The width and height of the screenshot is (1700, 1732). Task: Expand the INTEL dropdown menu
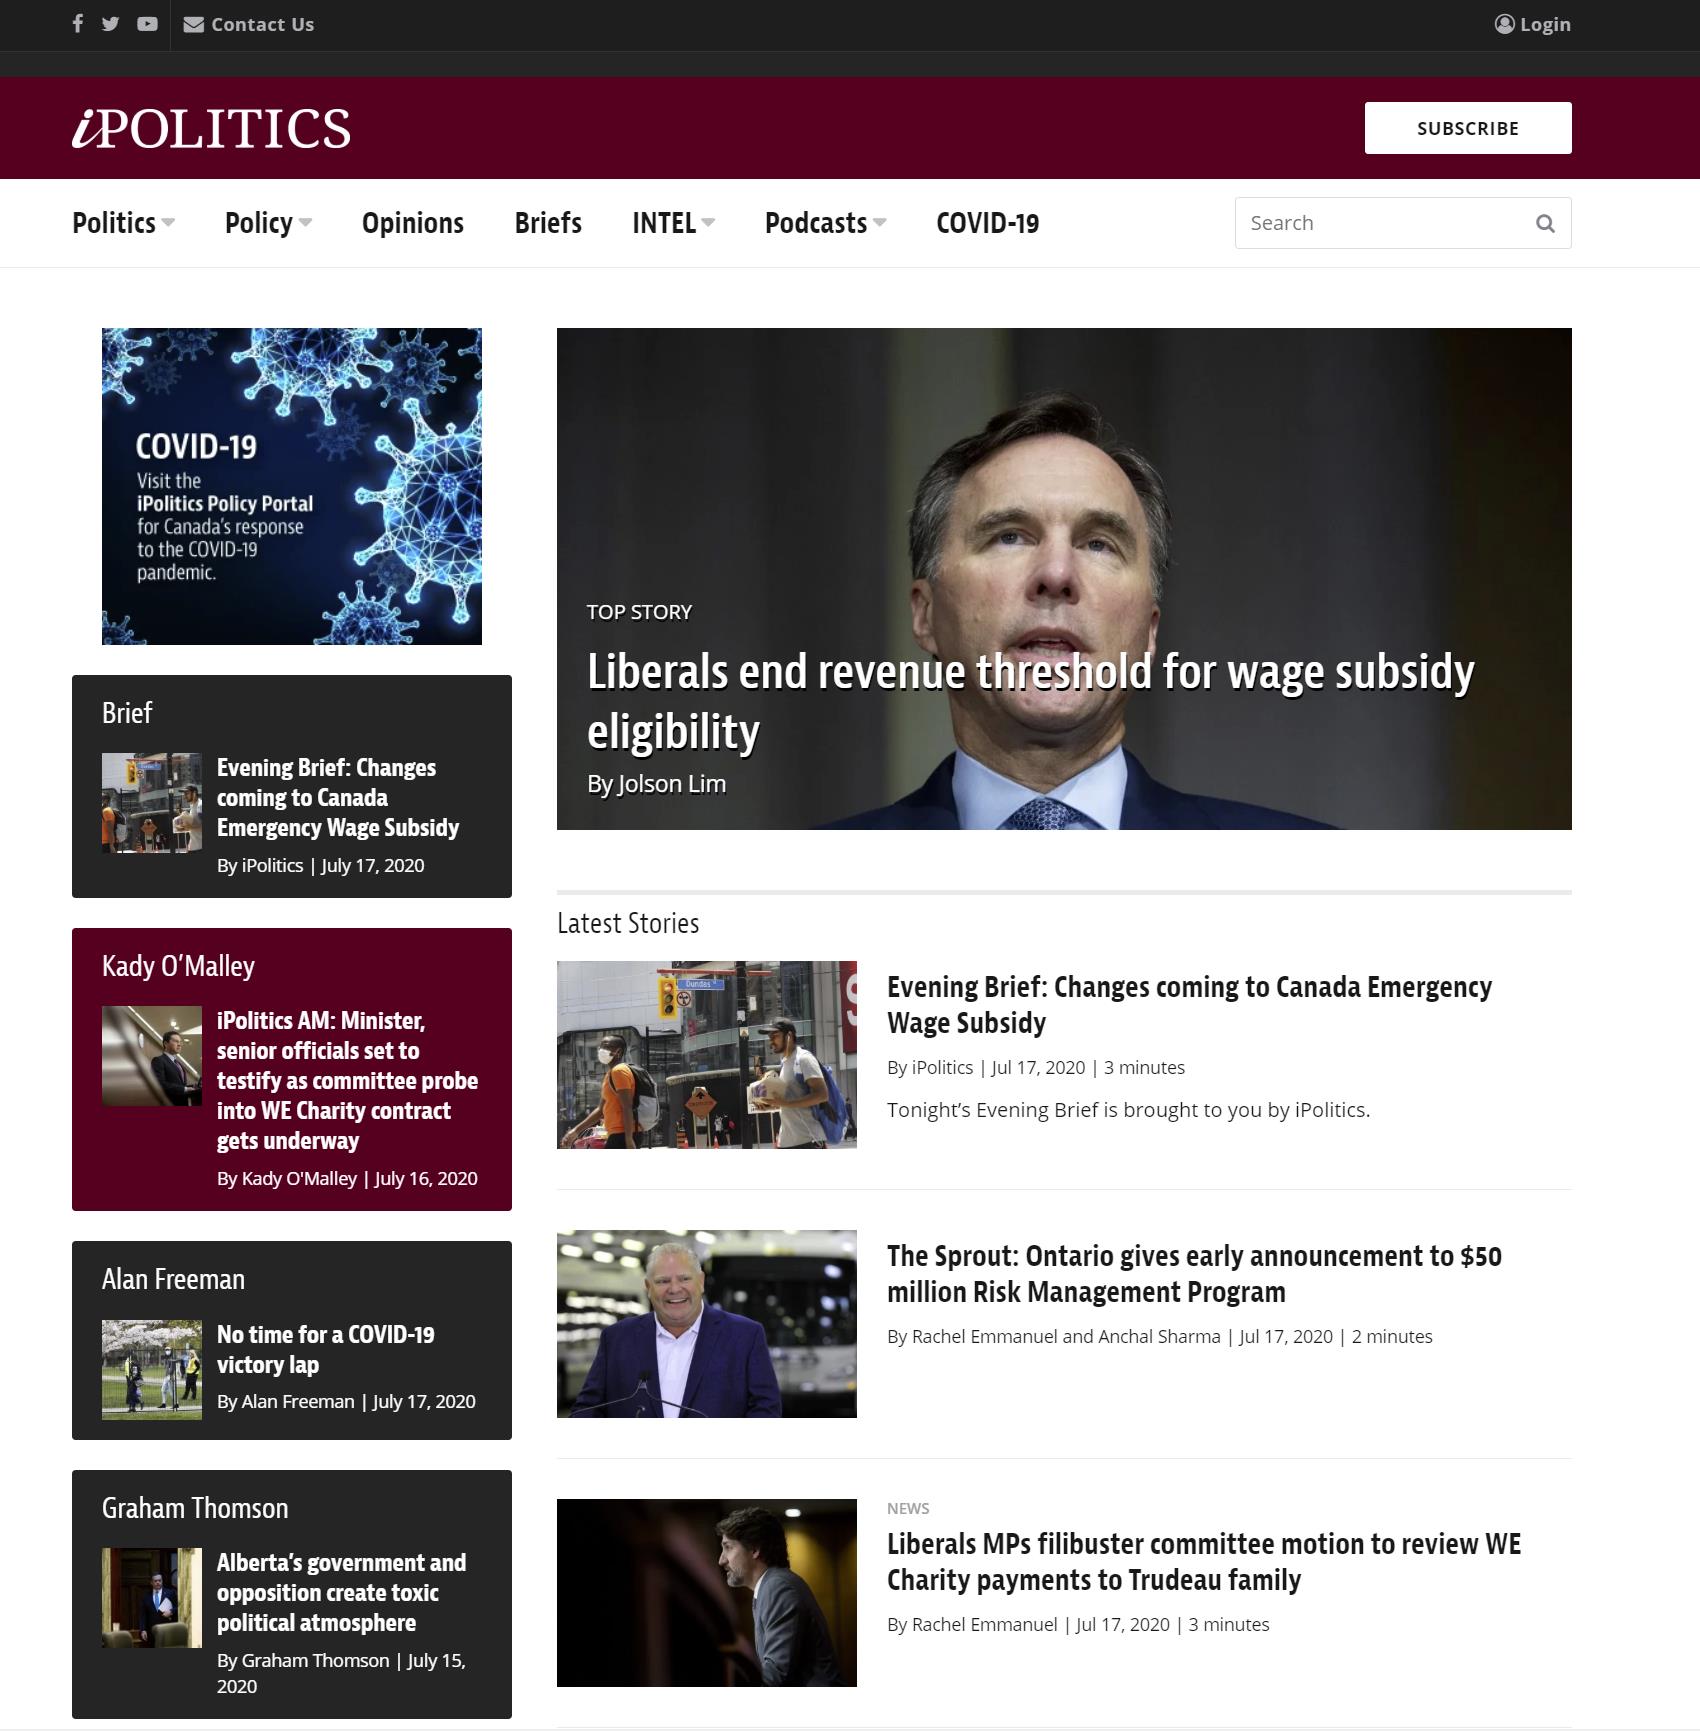(x=673, y=223)
